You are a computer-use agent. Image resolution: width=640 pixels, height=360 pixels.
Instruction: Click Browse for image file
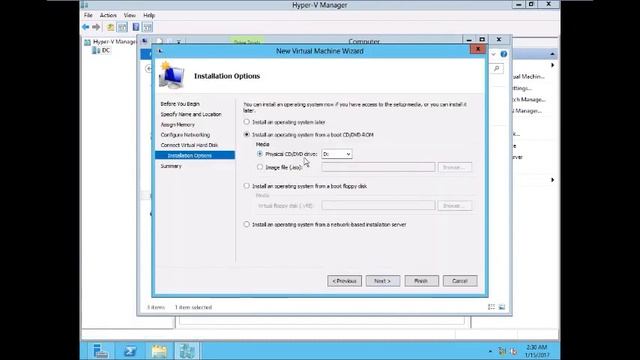[455, 167]
